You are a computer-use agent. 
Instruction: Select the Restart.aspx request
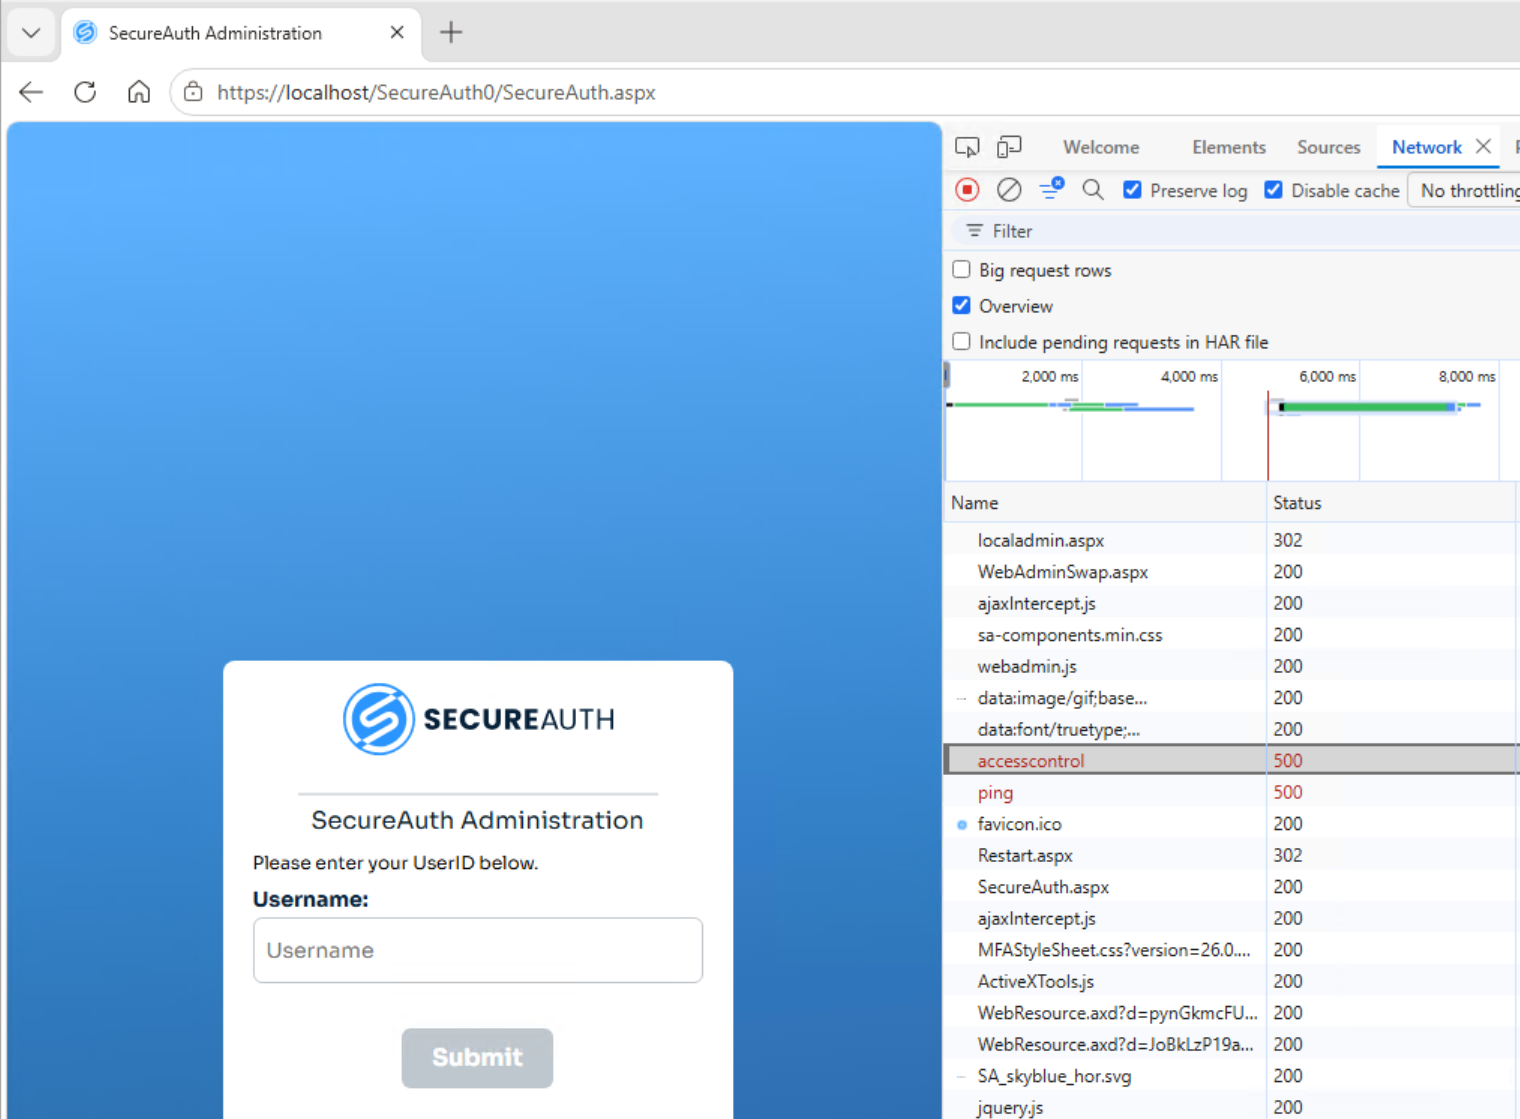click(x=1024, y=855)
